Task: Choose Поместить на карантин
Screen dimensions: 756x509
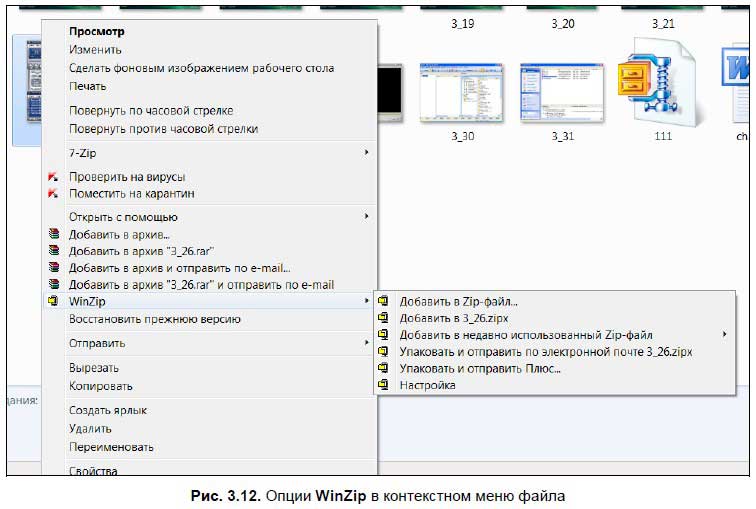Action: point(132,193)
